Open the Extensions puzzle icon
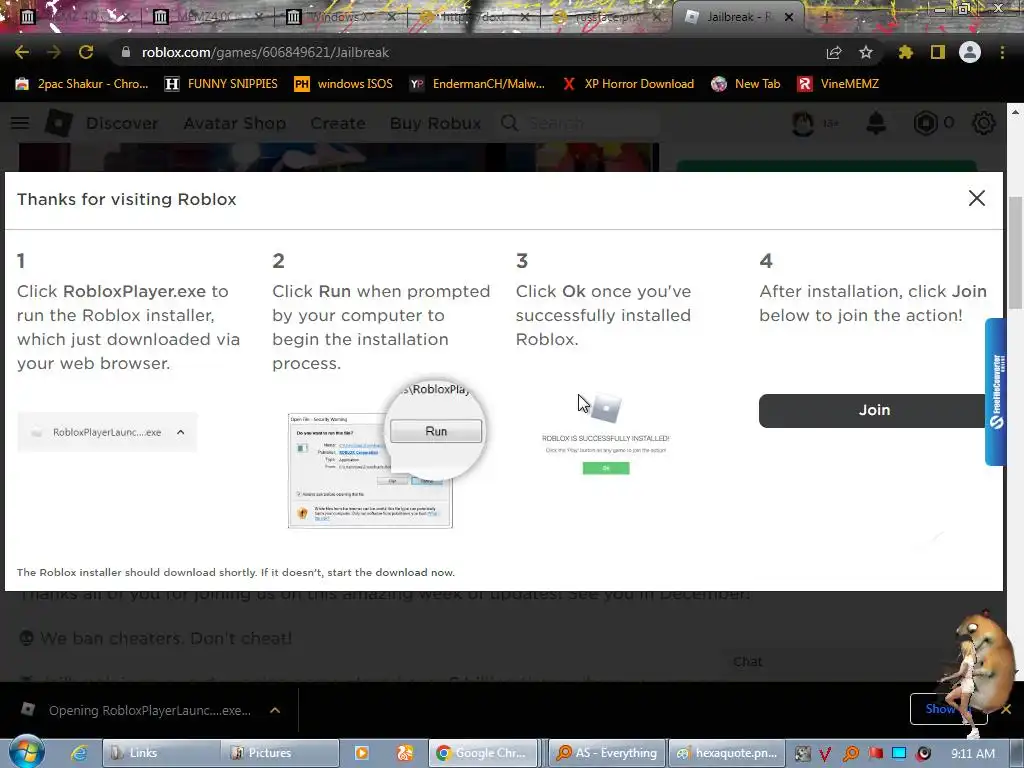The height and width of the screenshot is (768, 1024). [905, 52]
